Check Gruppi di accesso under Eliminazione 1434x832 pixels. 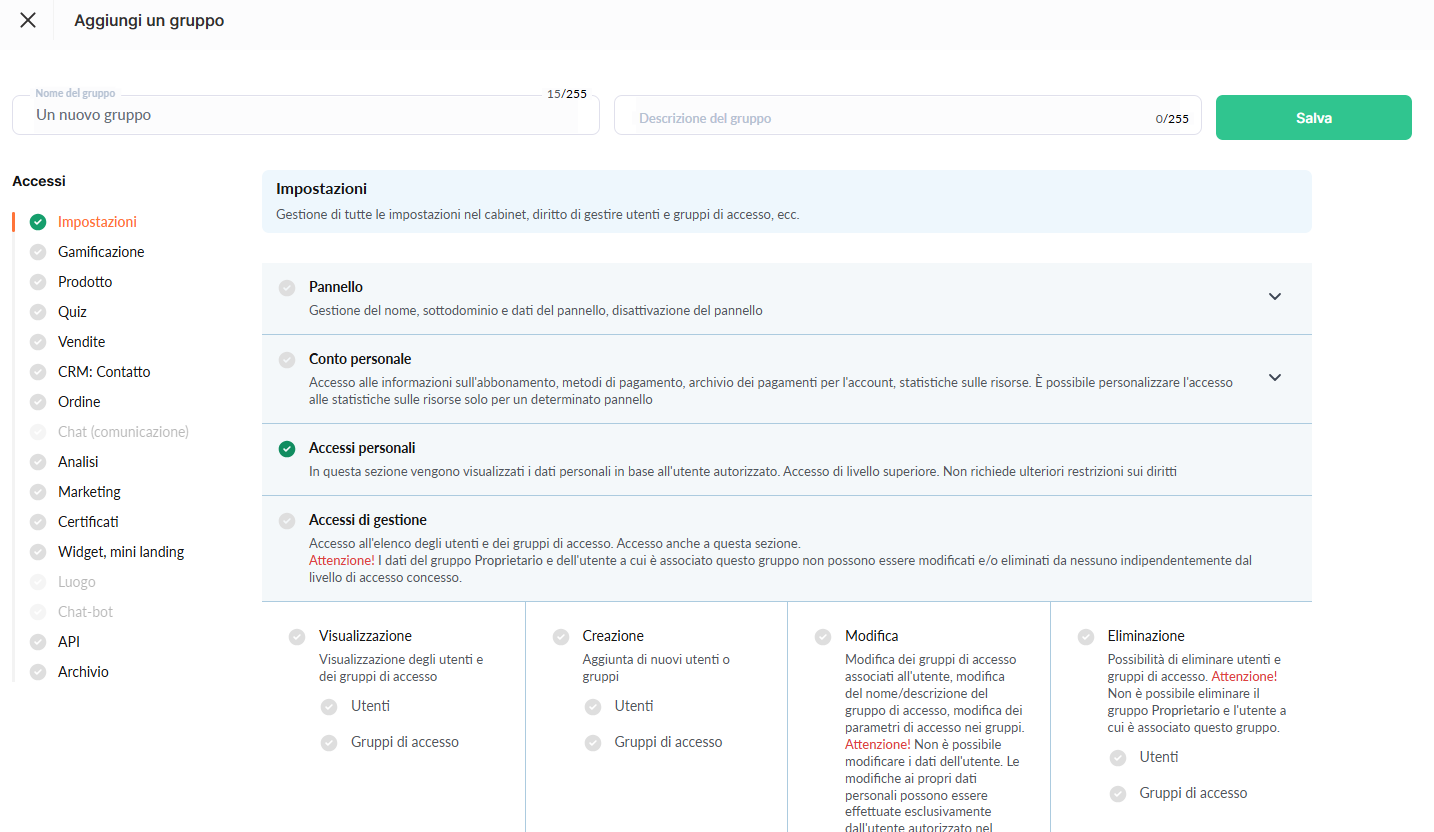pos(1118,794)
